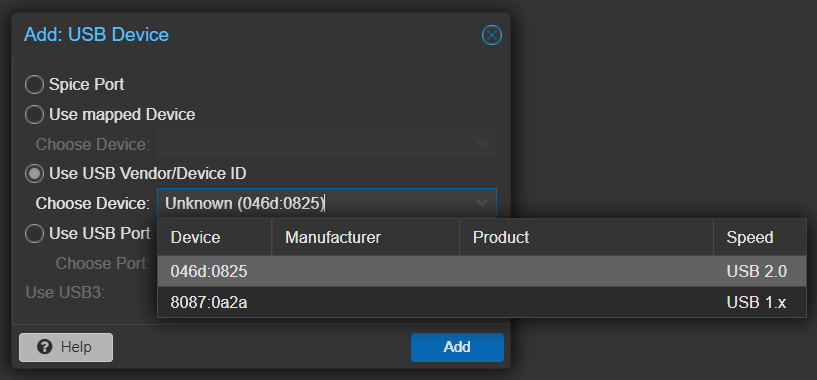
Task: Collapse the vendor/device ID dropdown arrow
Action: (x=482, y=203)
